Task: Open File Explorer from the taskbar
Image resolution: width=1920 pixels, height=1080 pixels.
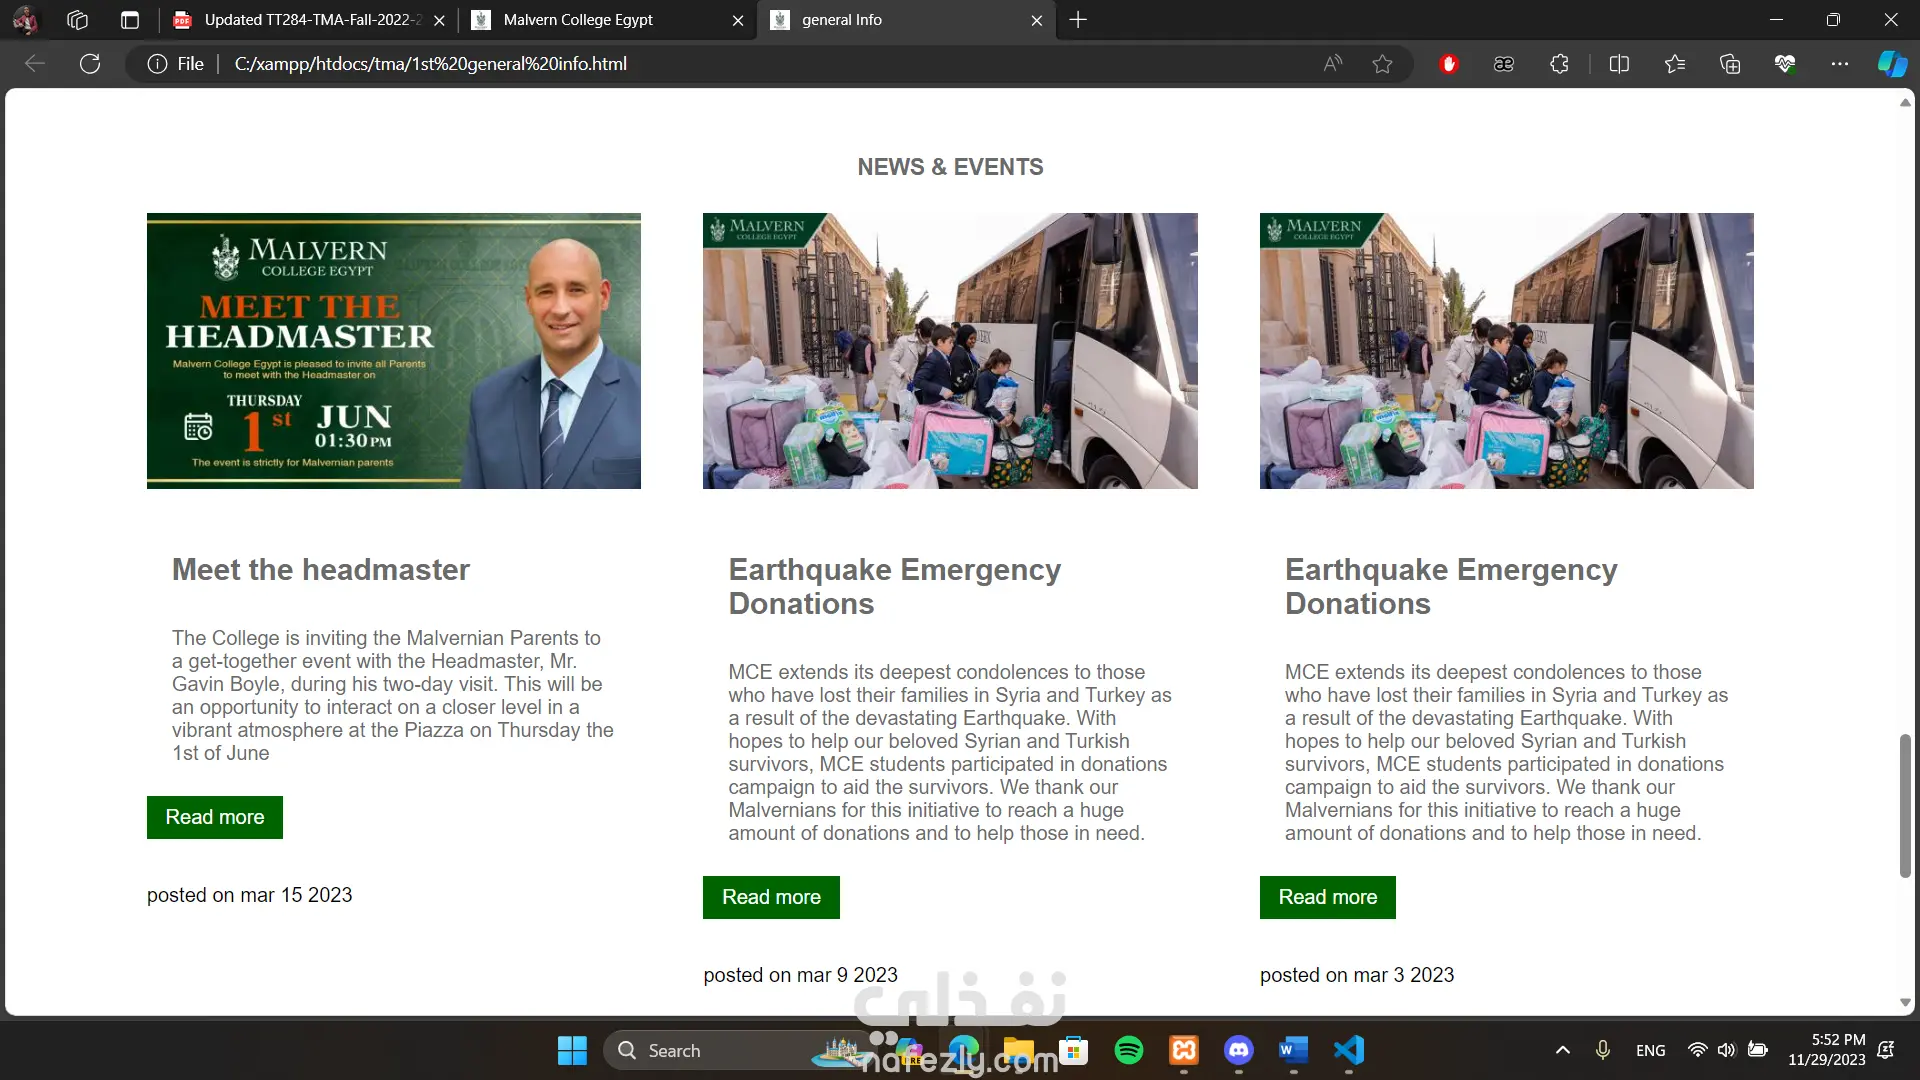Action: coord(1018,1050)
